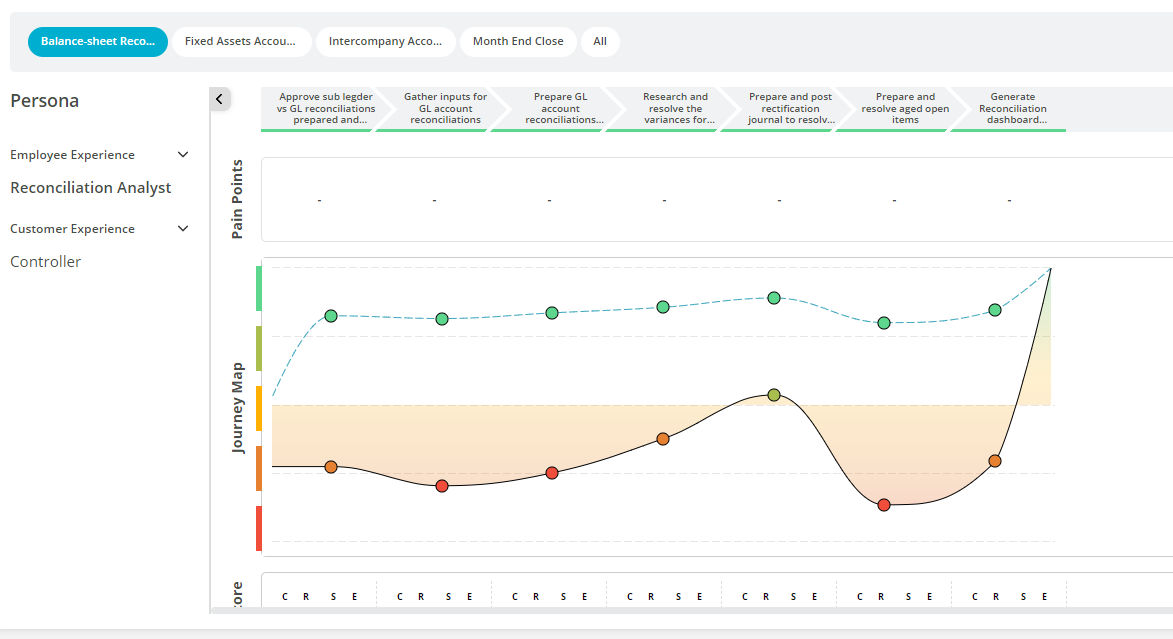
Task: Switch to Fixed Assets Accou tab
Action: [x=240, y=42]
